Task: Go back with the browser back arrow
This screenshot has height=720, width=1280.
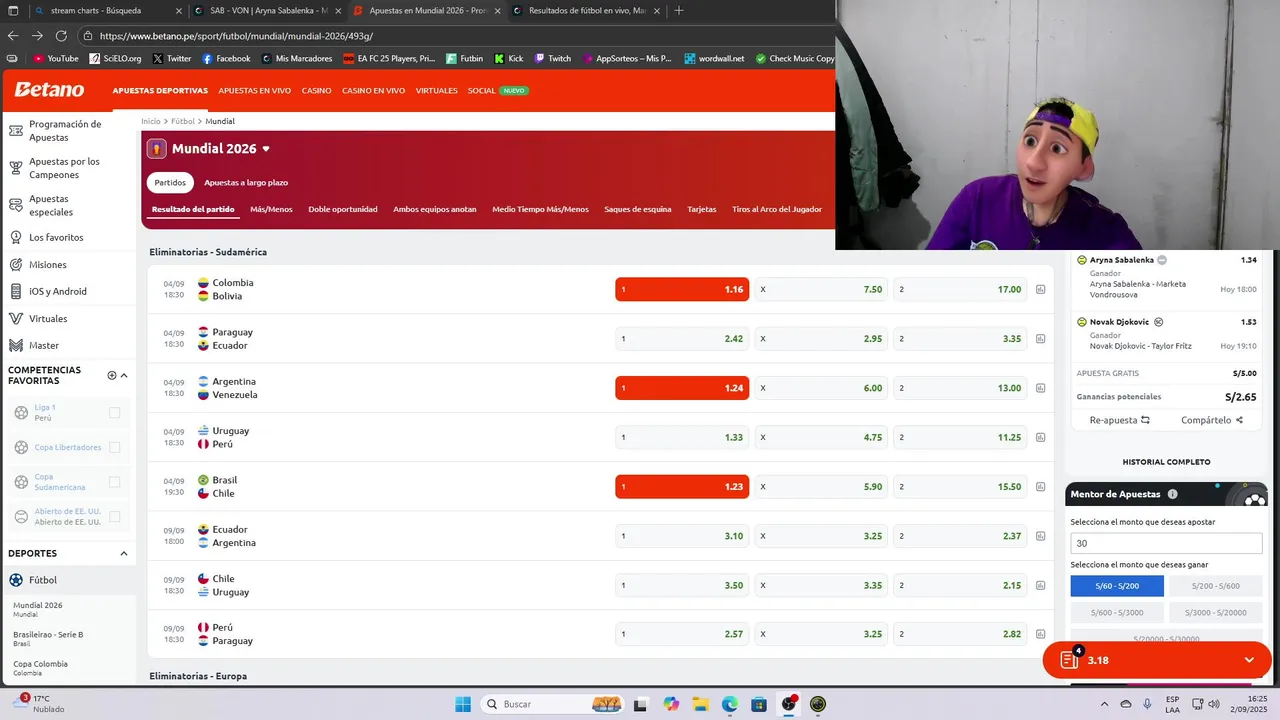Action: click(x=13, y=36)
